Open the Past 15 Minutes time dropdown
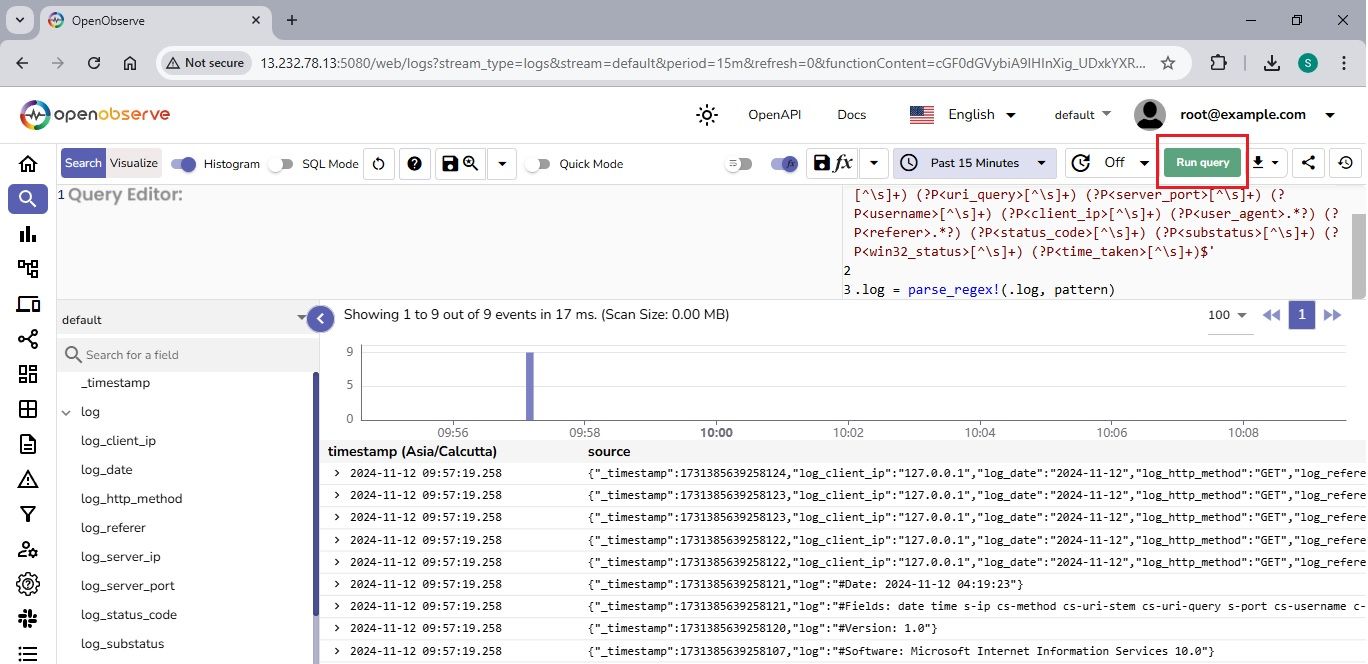Image resolution: width=1368 pixels, height=664 pixels. click(x=974, y=163)
